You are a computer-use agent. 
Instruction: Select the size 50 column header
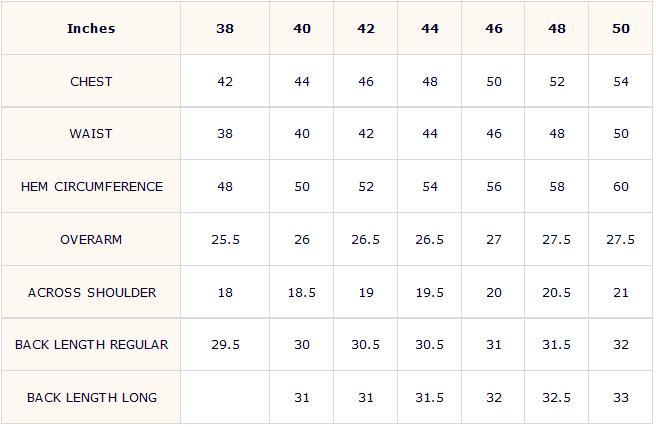[x=621, y=28]
